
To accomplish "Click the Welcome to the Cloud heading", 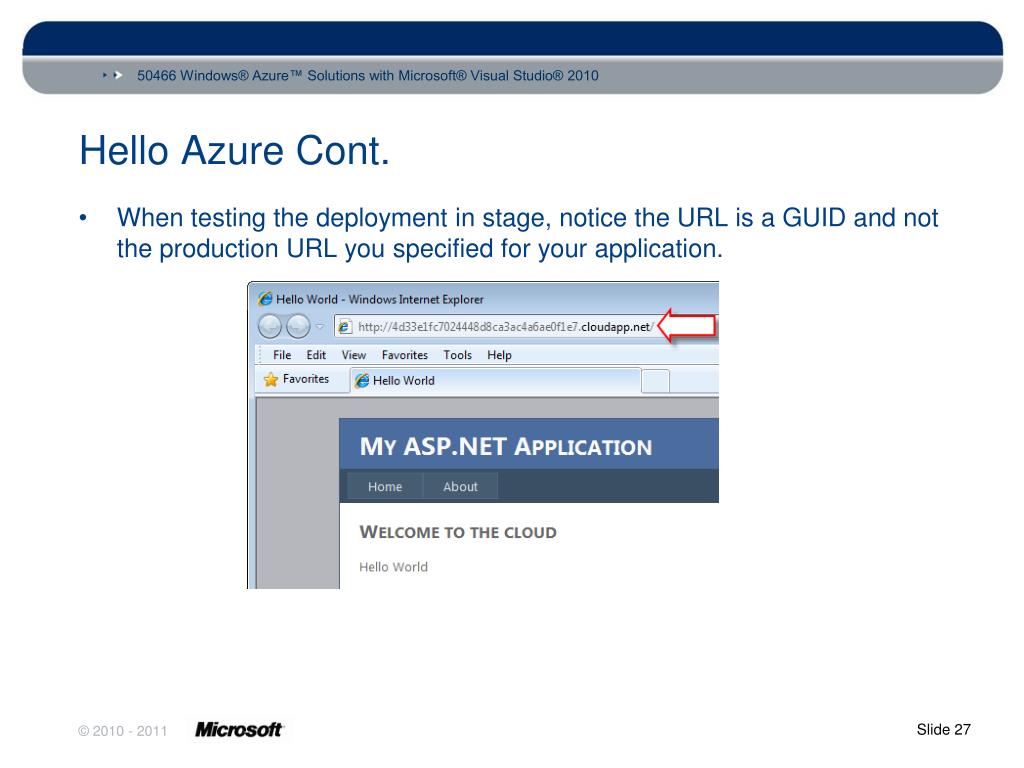I will pos(458,532).
